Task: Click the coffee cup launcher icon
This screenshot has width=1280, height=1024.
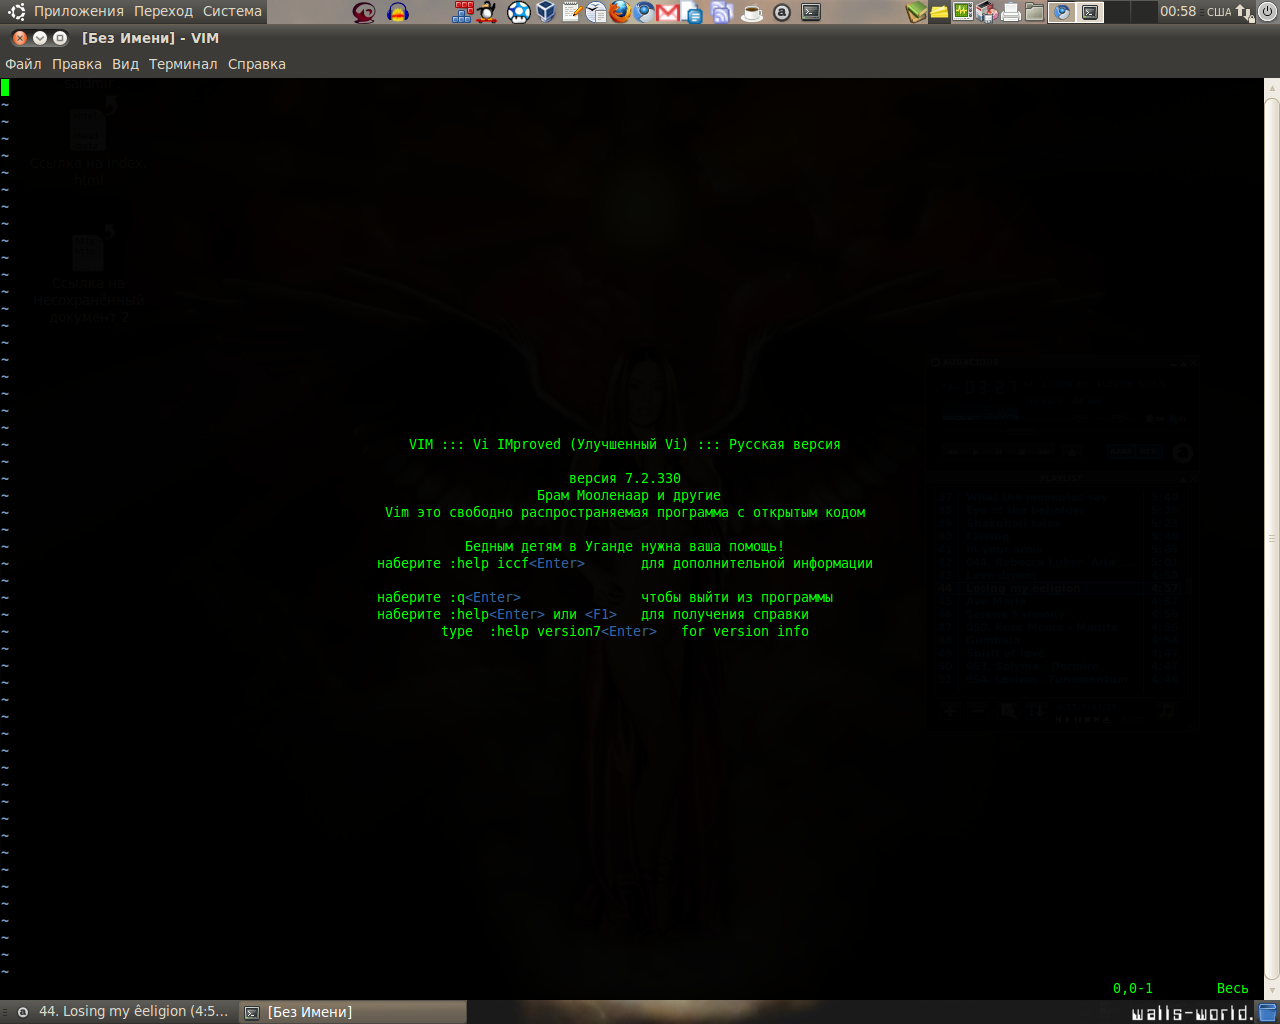Action: point(752,12)
